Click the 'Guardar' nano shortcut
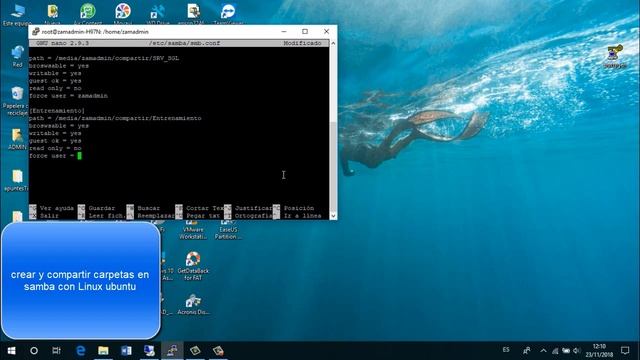640x360 pixels. 97,208
